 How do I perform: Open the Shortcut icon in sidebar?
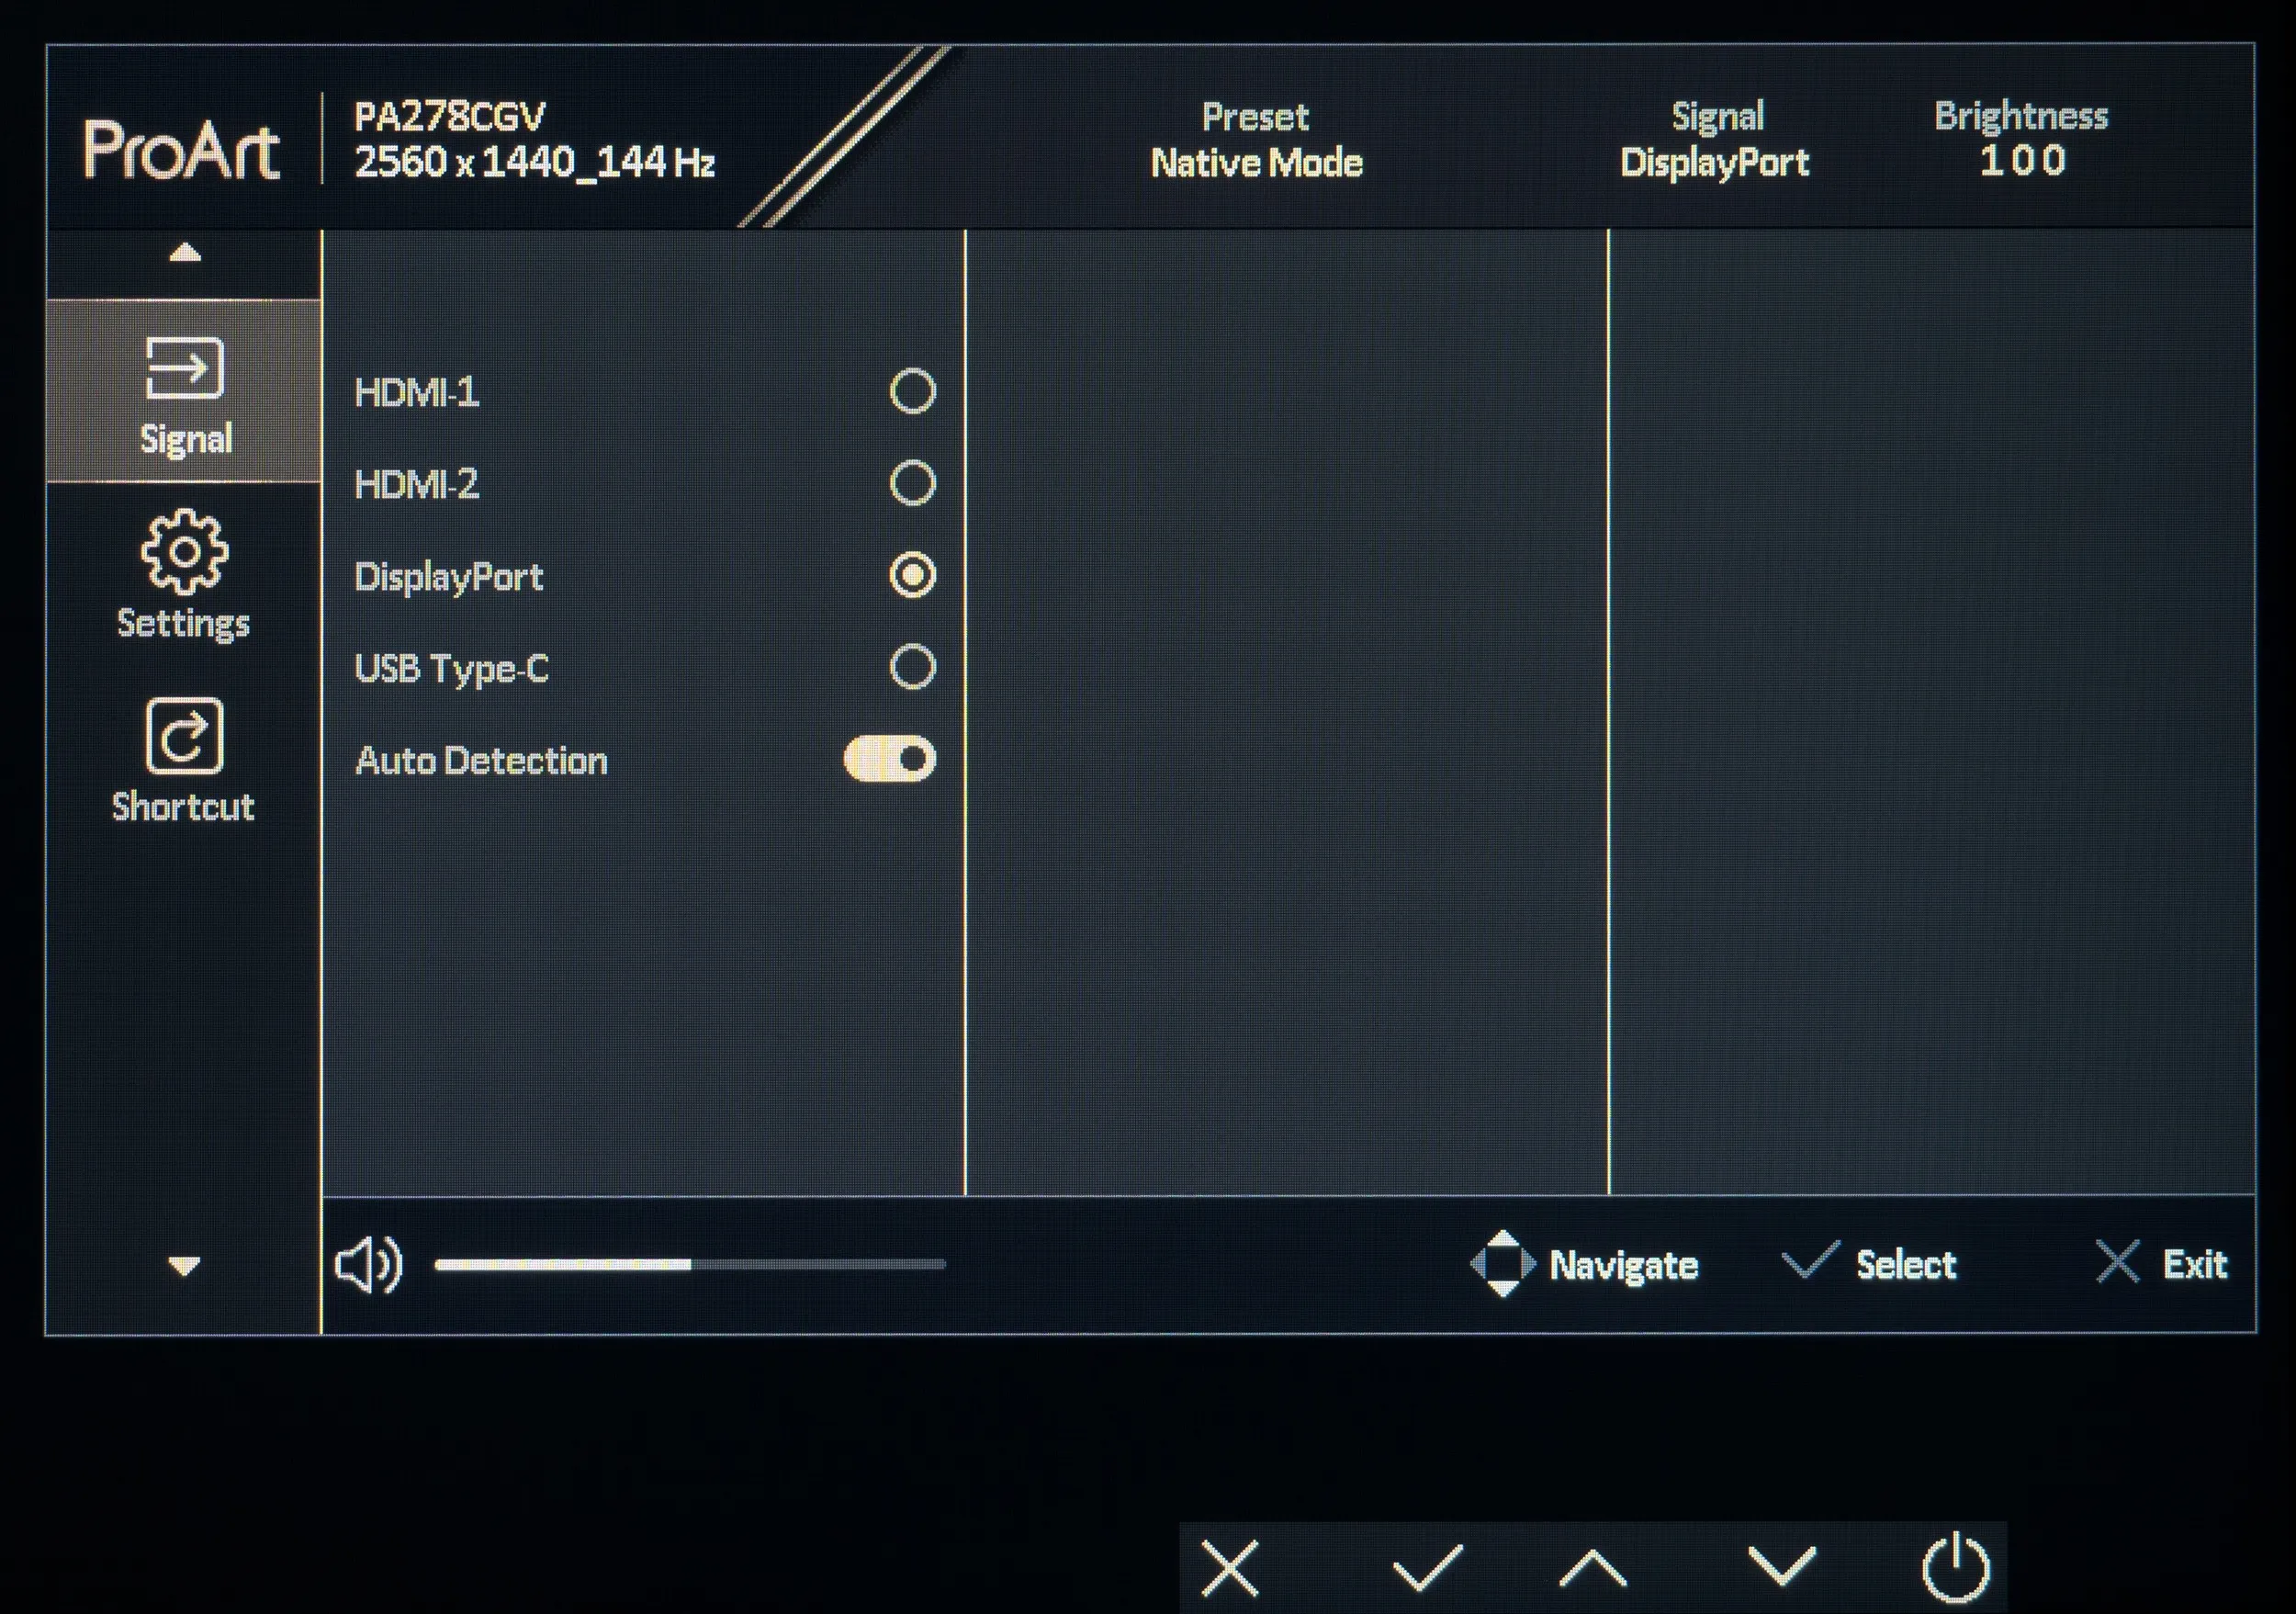point(184,737)
